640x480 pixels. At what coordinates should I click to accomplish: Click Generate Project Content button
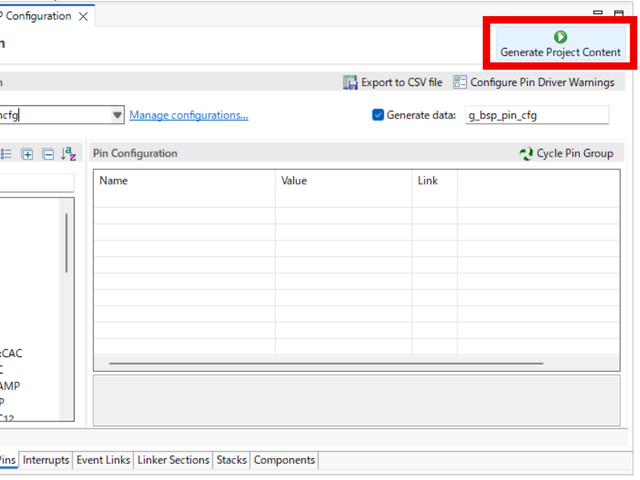tap(560, 44)
